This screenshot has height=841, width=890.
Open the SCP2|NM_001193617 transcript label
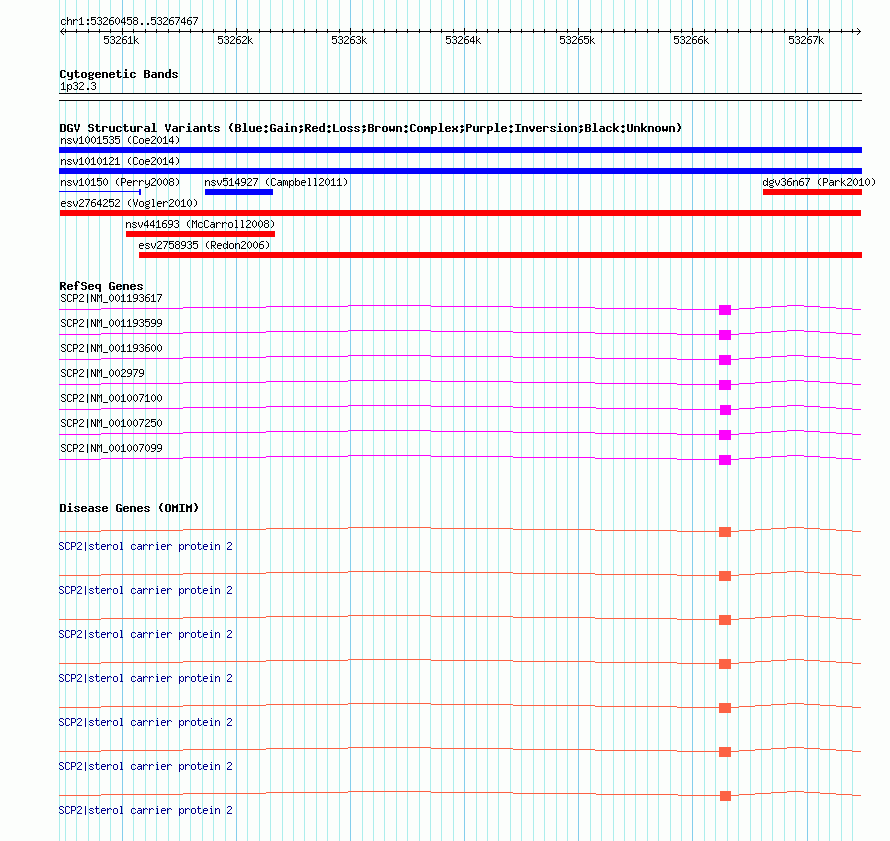click(x=111, y=298)
